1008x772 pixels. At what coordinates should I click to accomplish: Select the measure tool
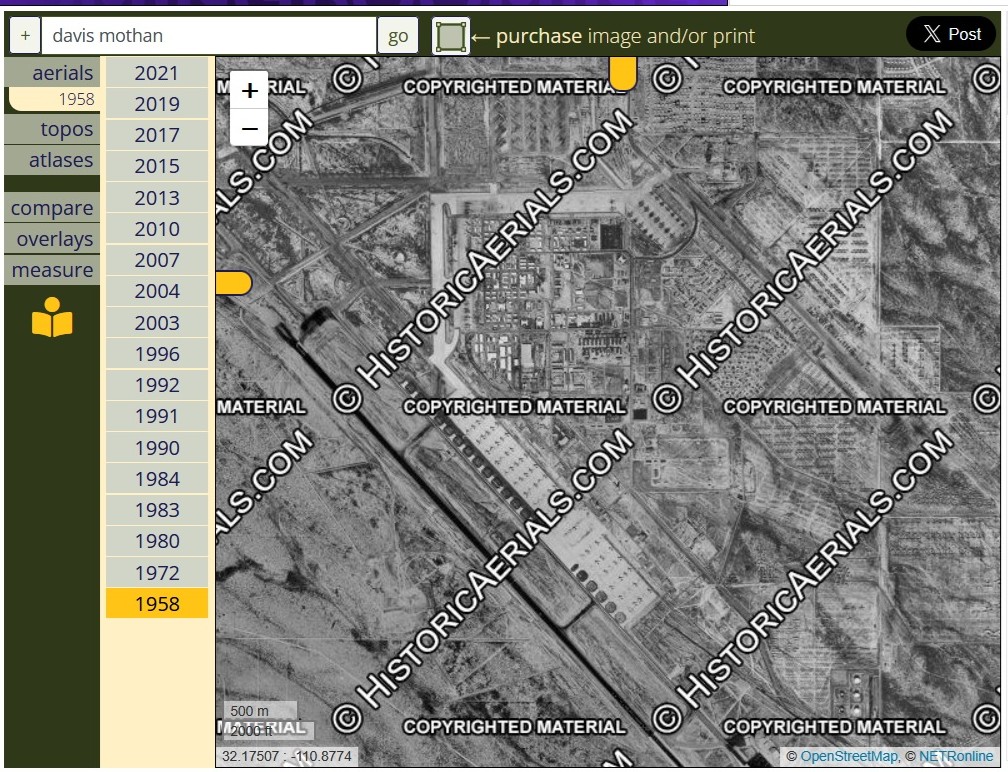pos(52,270)
